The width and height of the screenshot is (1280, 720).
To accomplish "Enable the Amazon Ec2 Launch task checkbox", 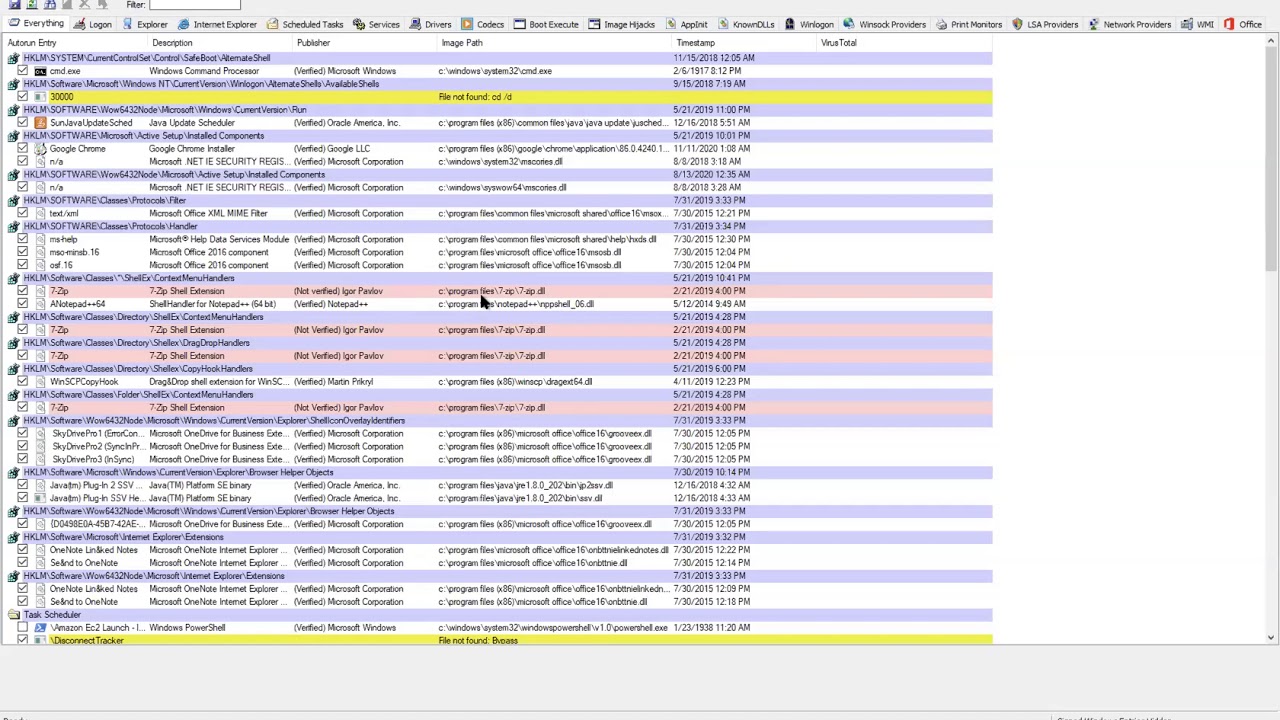I will click(23, 628).
